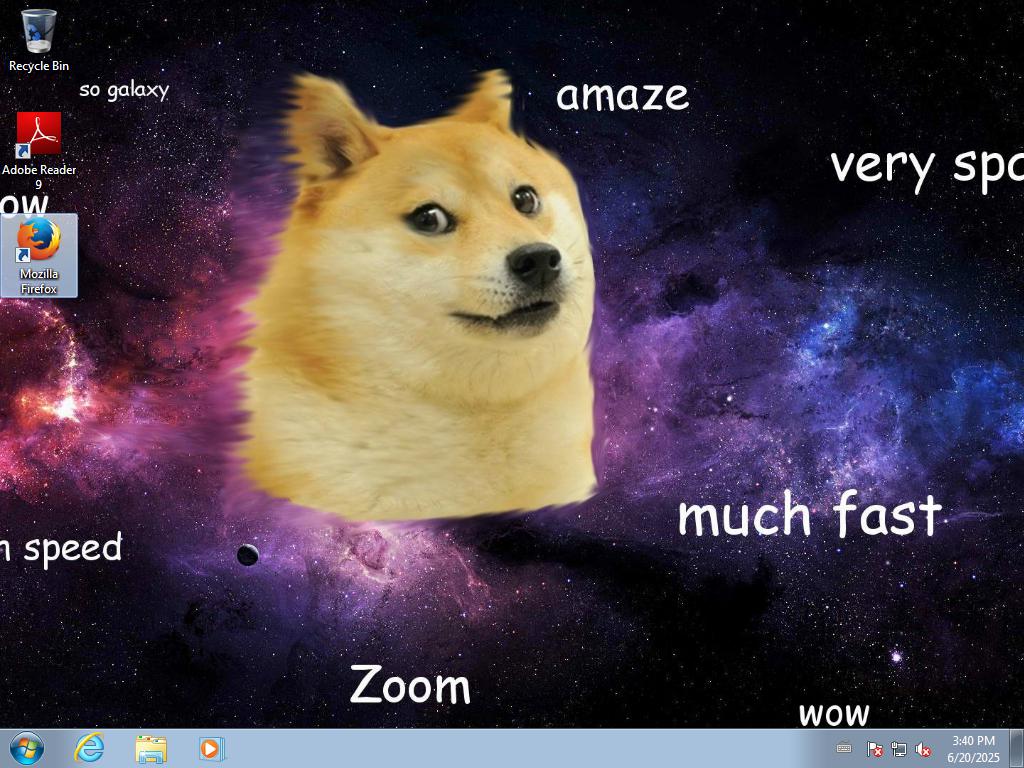Click the Show desktop button strip
Screen dimensions: 1024x768
1017,748
